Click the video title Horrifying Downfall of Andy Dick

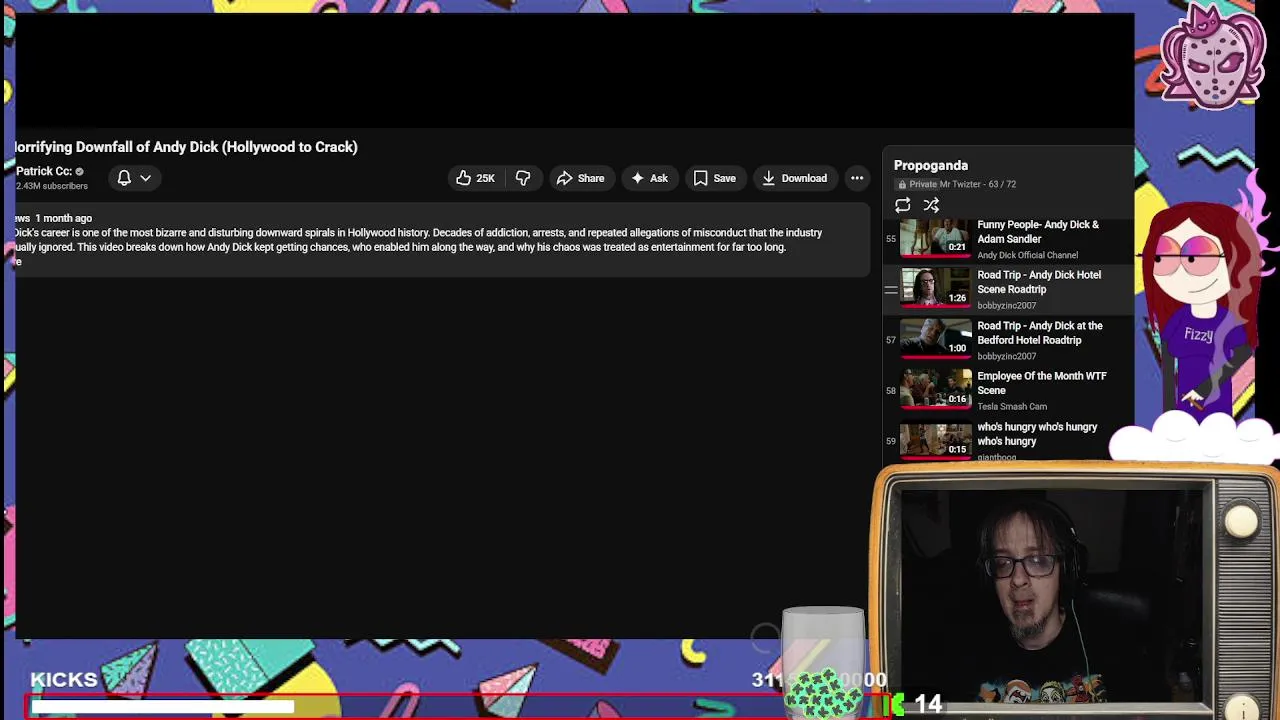[186, 147]
